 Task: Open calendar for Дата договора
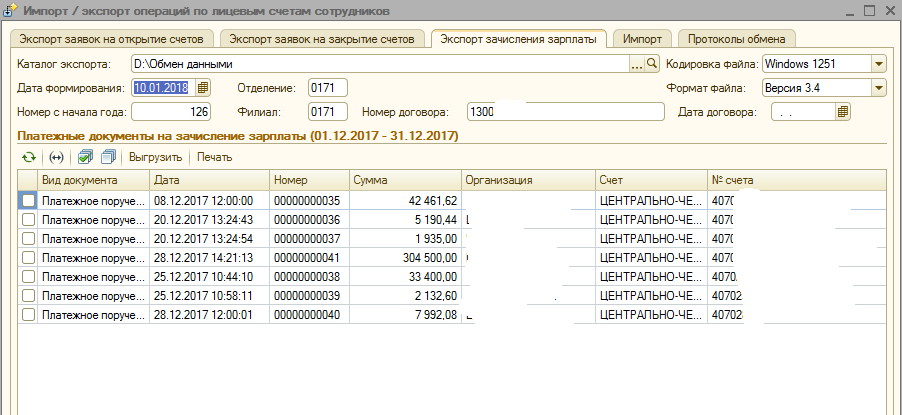point(844,112)
